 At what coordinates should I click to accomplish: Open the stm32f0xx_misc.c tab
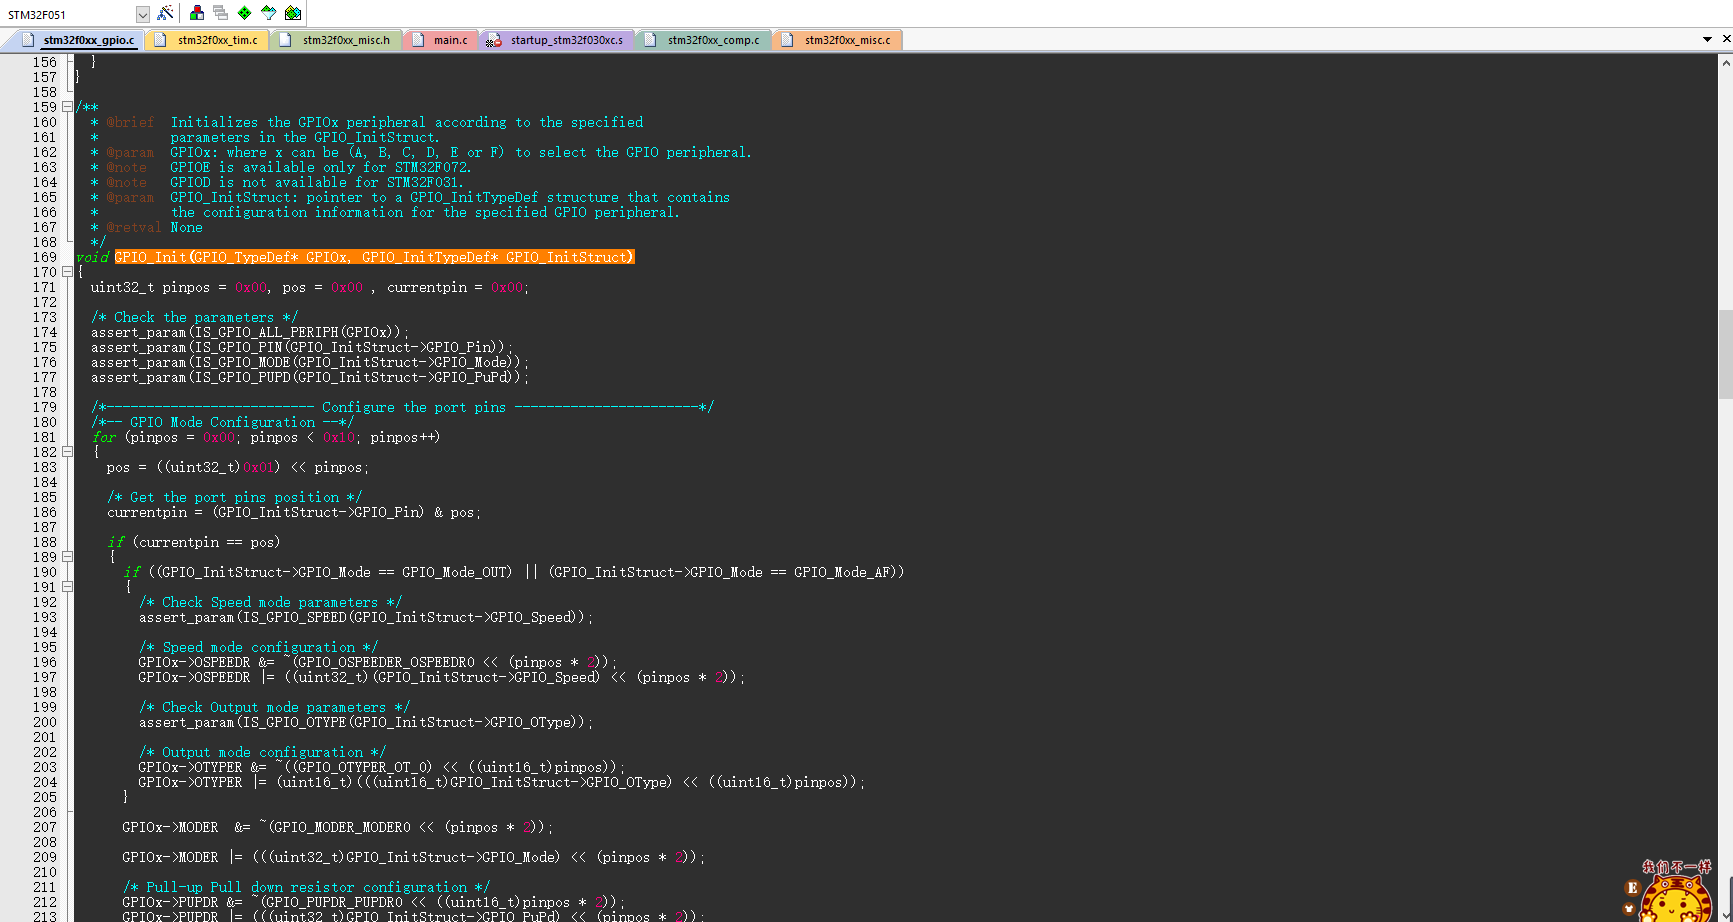click(x=838, y=40)
